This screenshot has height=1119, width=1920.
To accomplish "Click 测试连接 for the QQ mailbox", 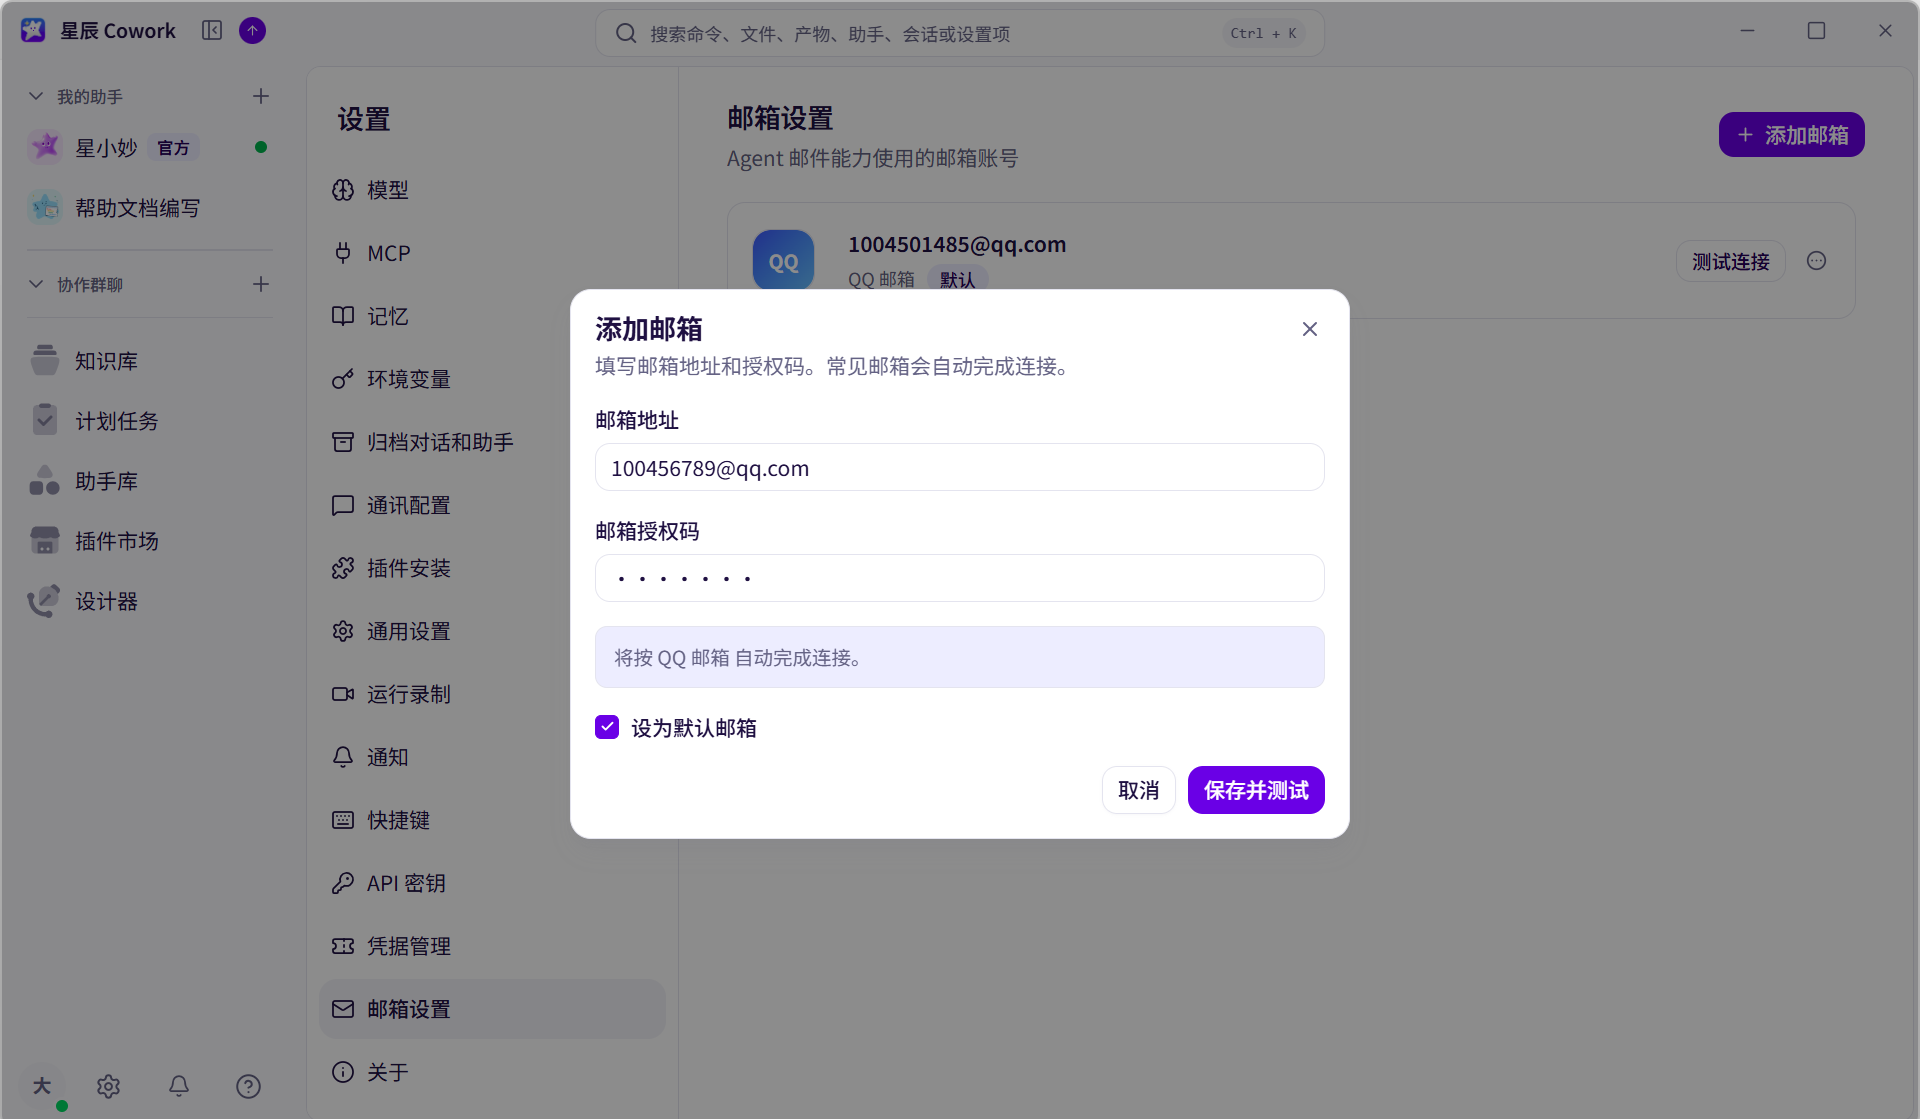I will pos(1730,261).
